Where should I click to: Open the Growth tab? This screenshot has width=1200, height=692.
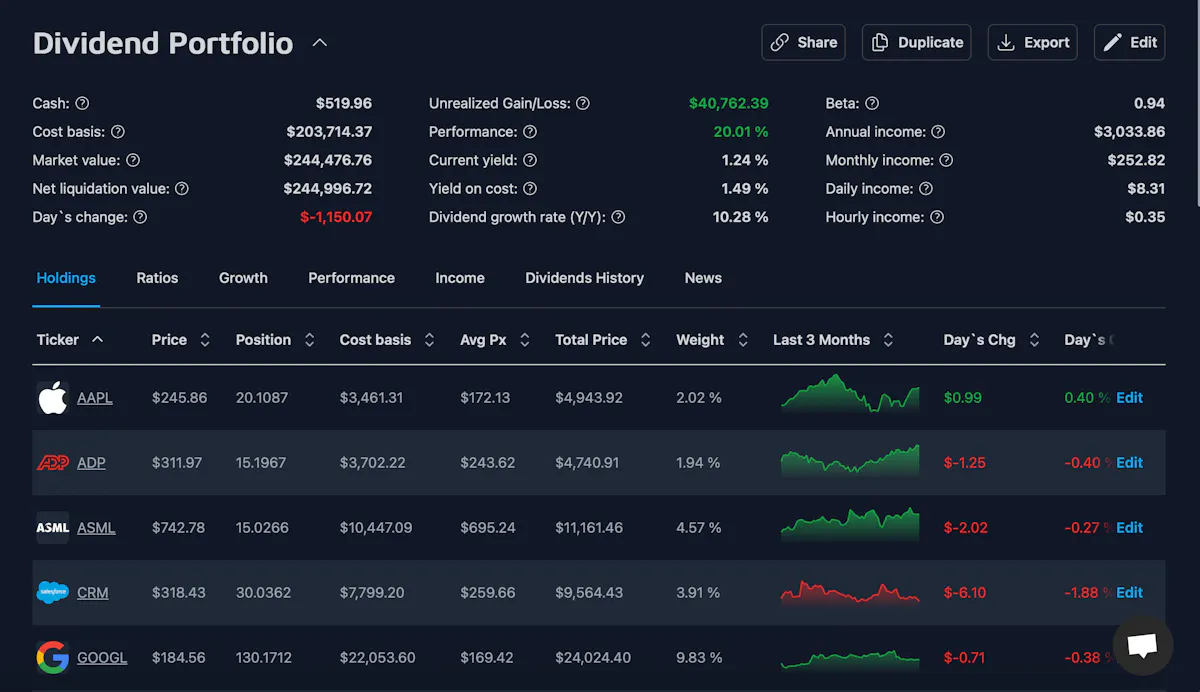[243, 278]
